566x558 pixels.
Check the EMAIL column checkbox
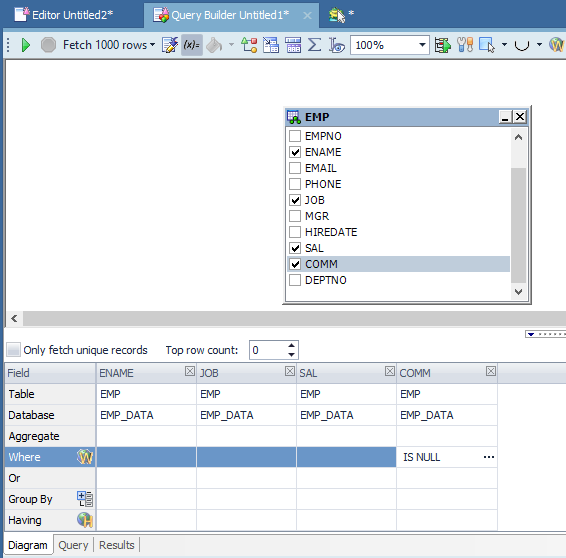coord(295,168)
